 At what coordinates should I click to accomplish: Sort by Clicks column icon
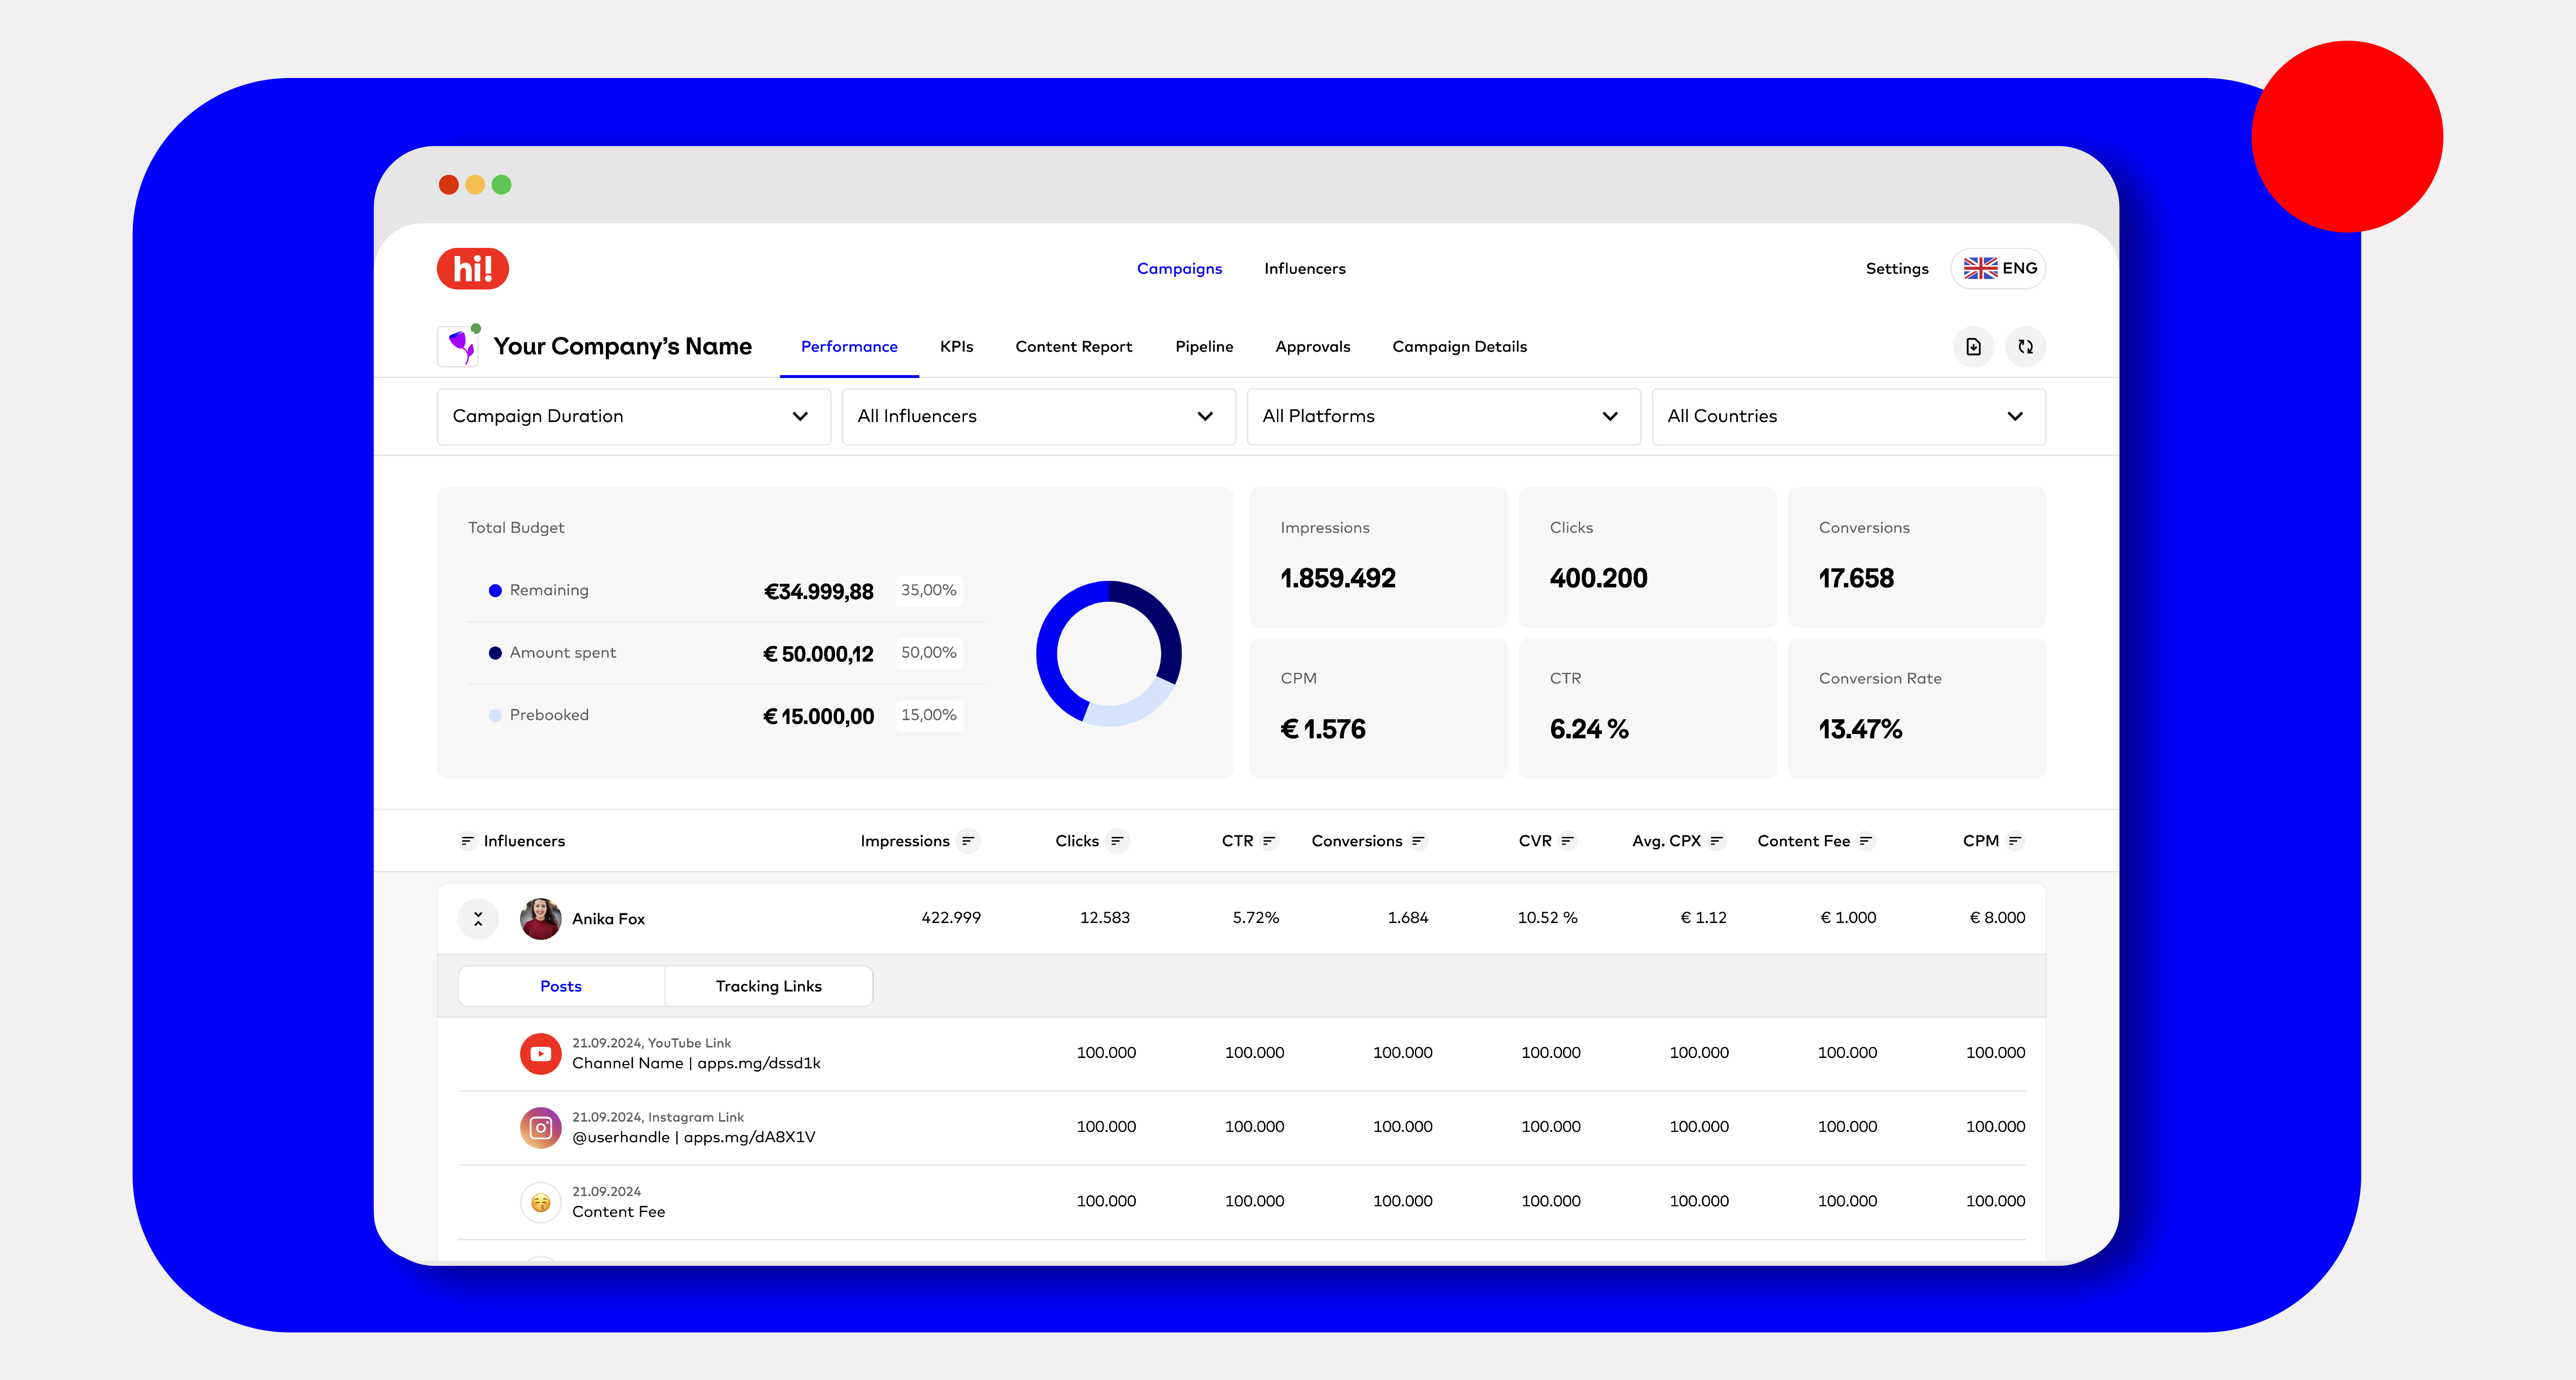(x=1117, y=841)
